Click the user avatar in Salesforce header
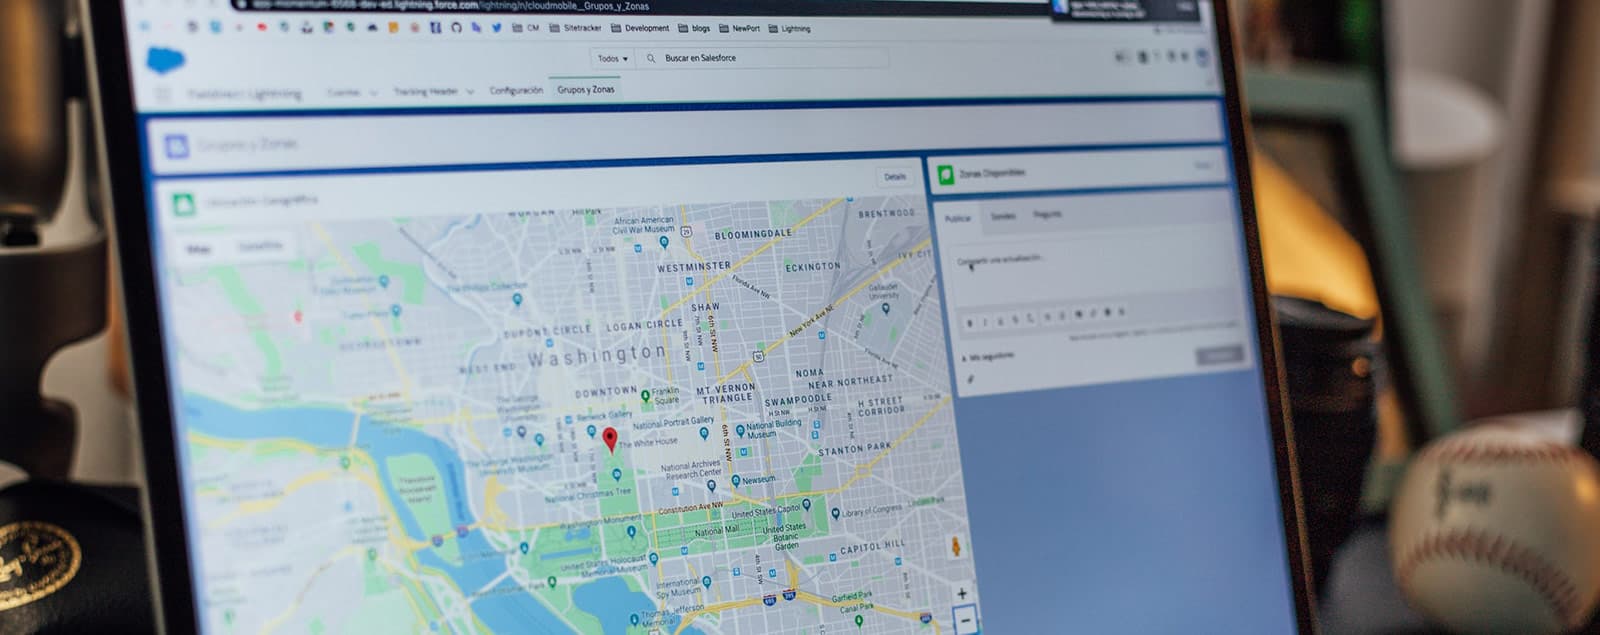The height and width of the screenshot is (635, 1600). click(1203, 57)
